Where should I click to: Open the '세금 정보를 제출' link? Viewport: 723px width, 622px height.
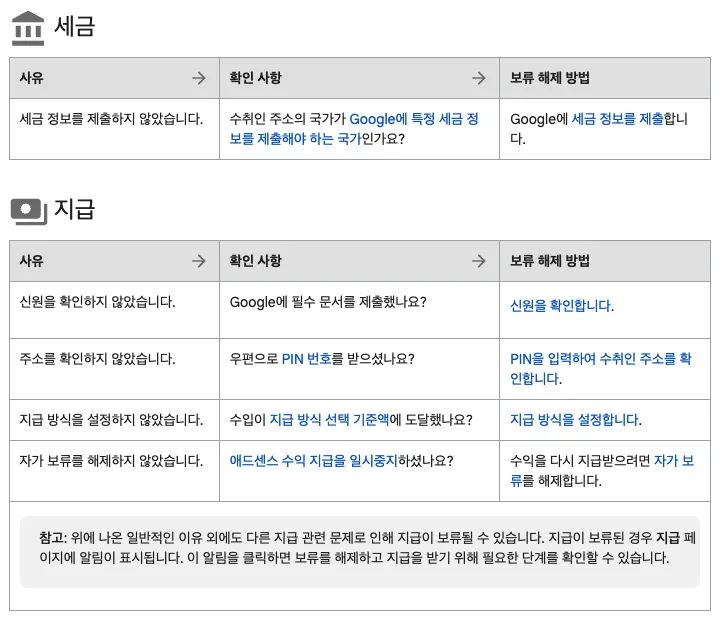617,119
